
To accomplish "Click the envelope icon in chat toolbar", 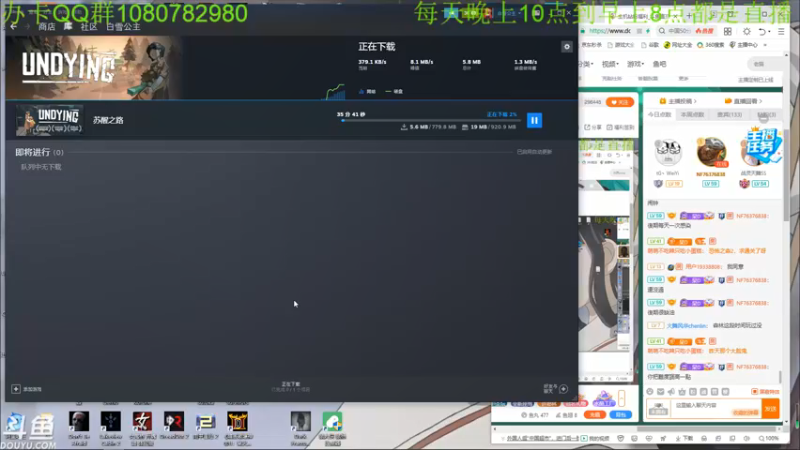I will tap(660, 392).
